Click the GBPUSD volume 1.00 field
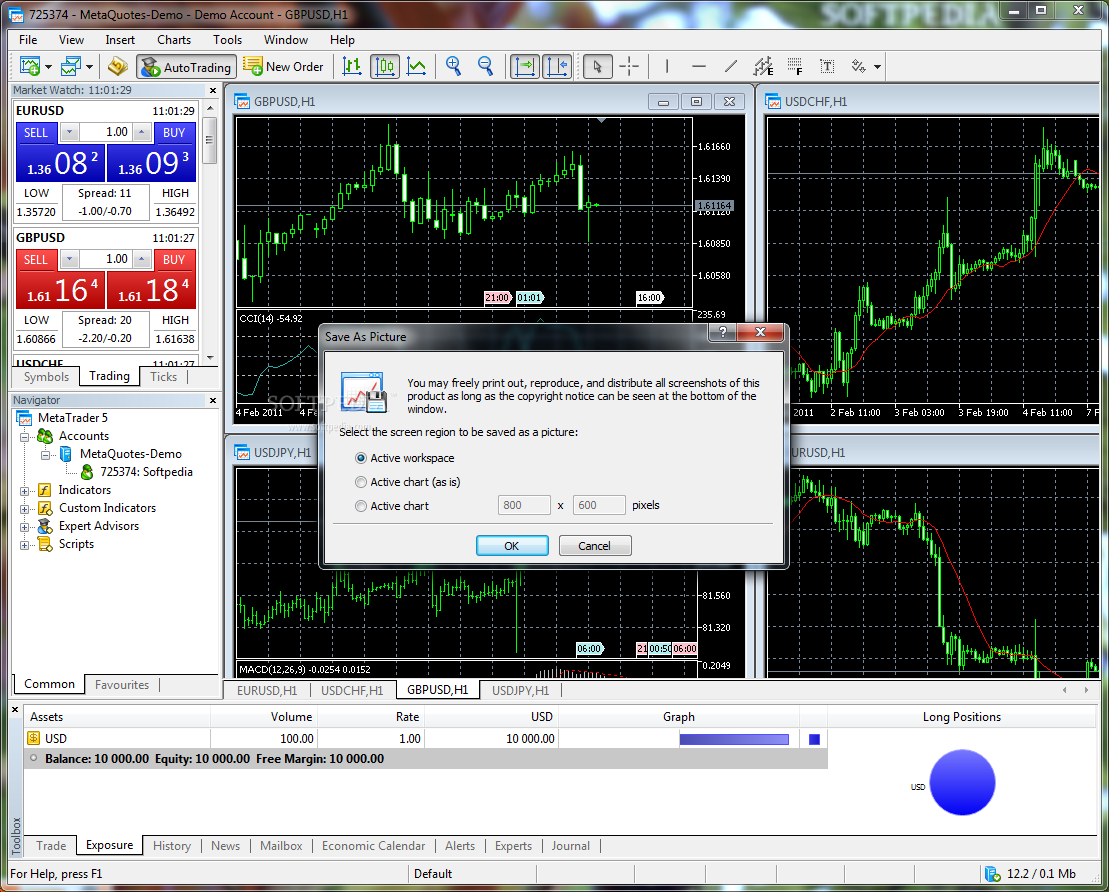 (106, 259)
